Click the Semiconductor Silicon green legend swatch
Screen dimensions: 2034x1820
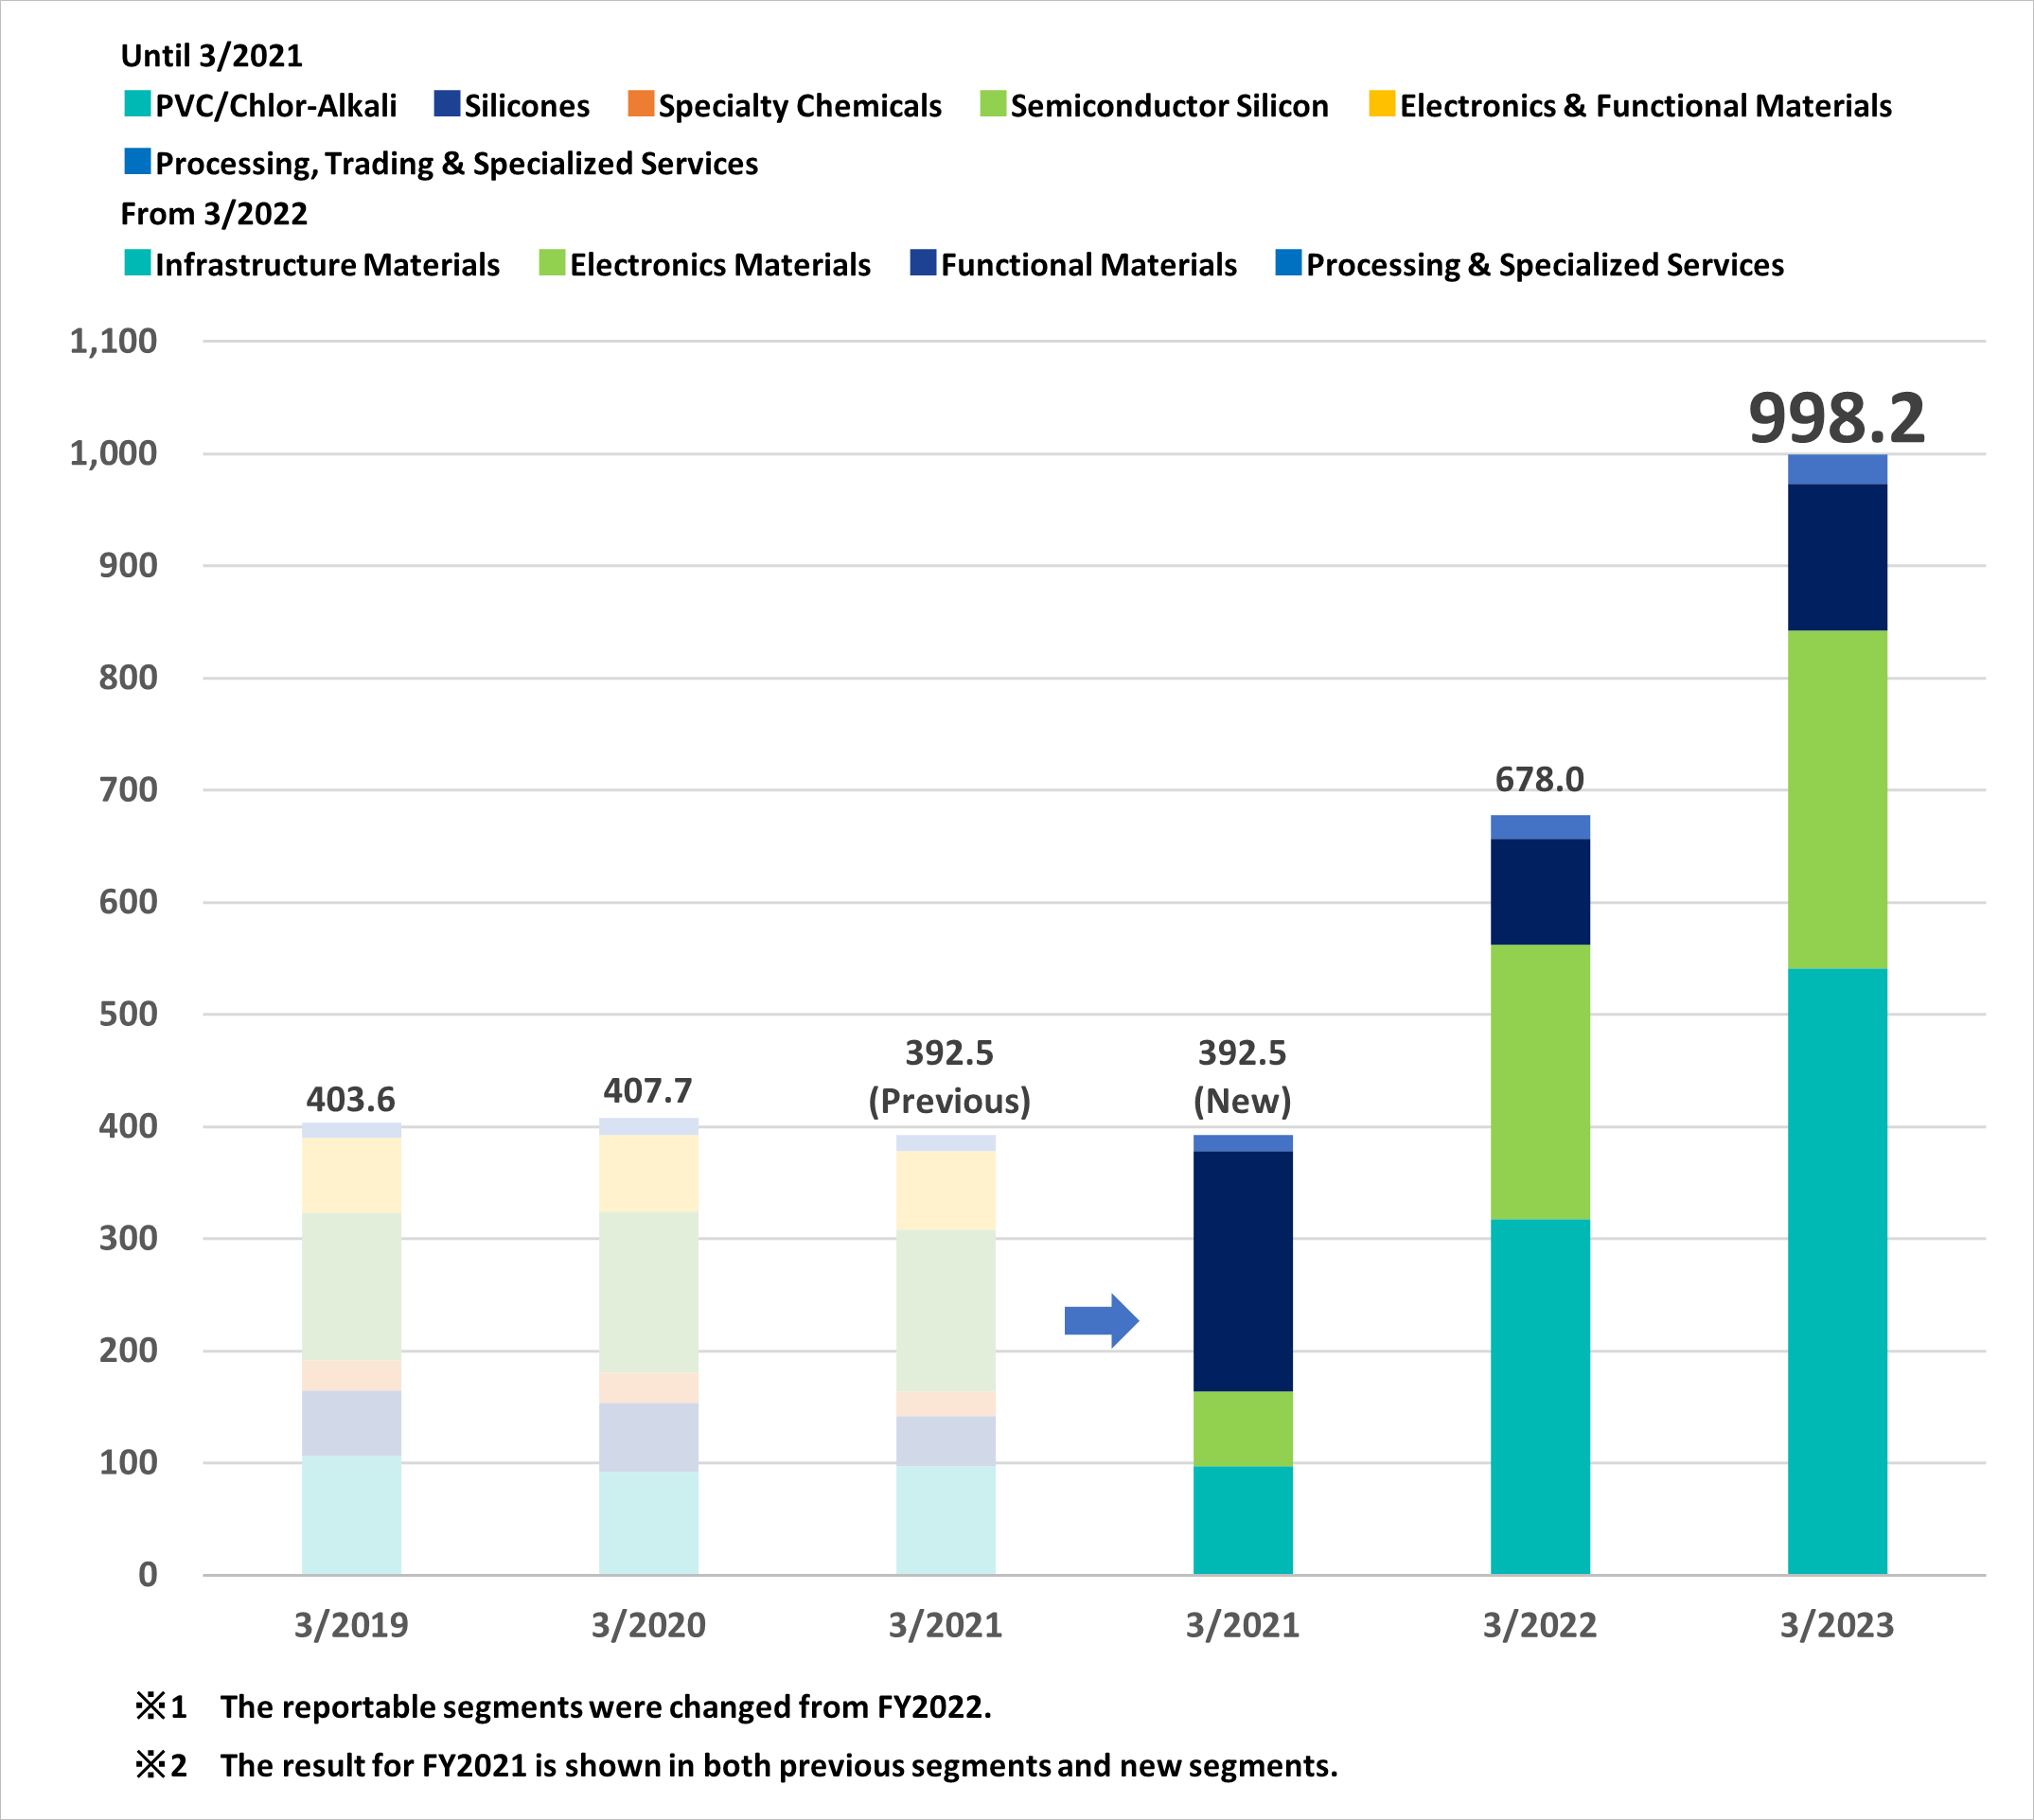click(993, 104)
